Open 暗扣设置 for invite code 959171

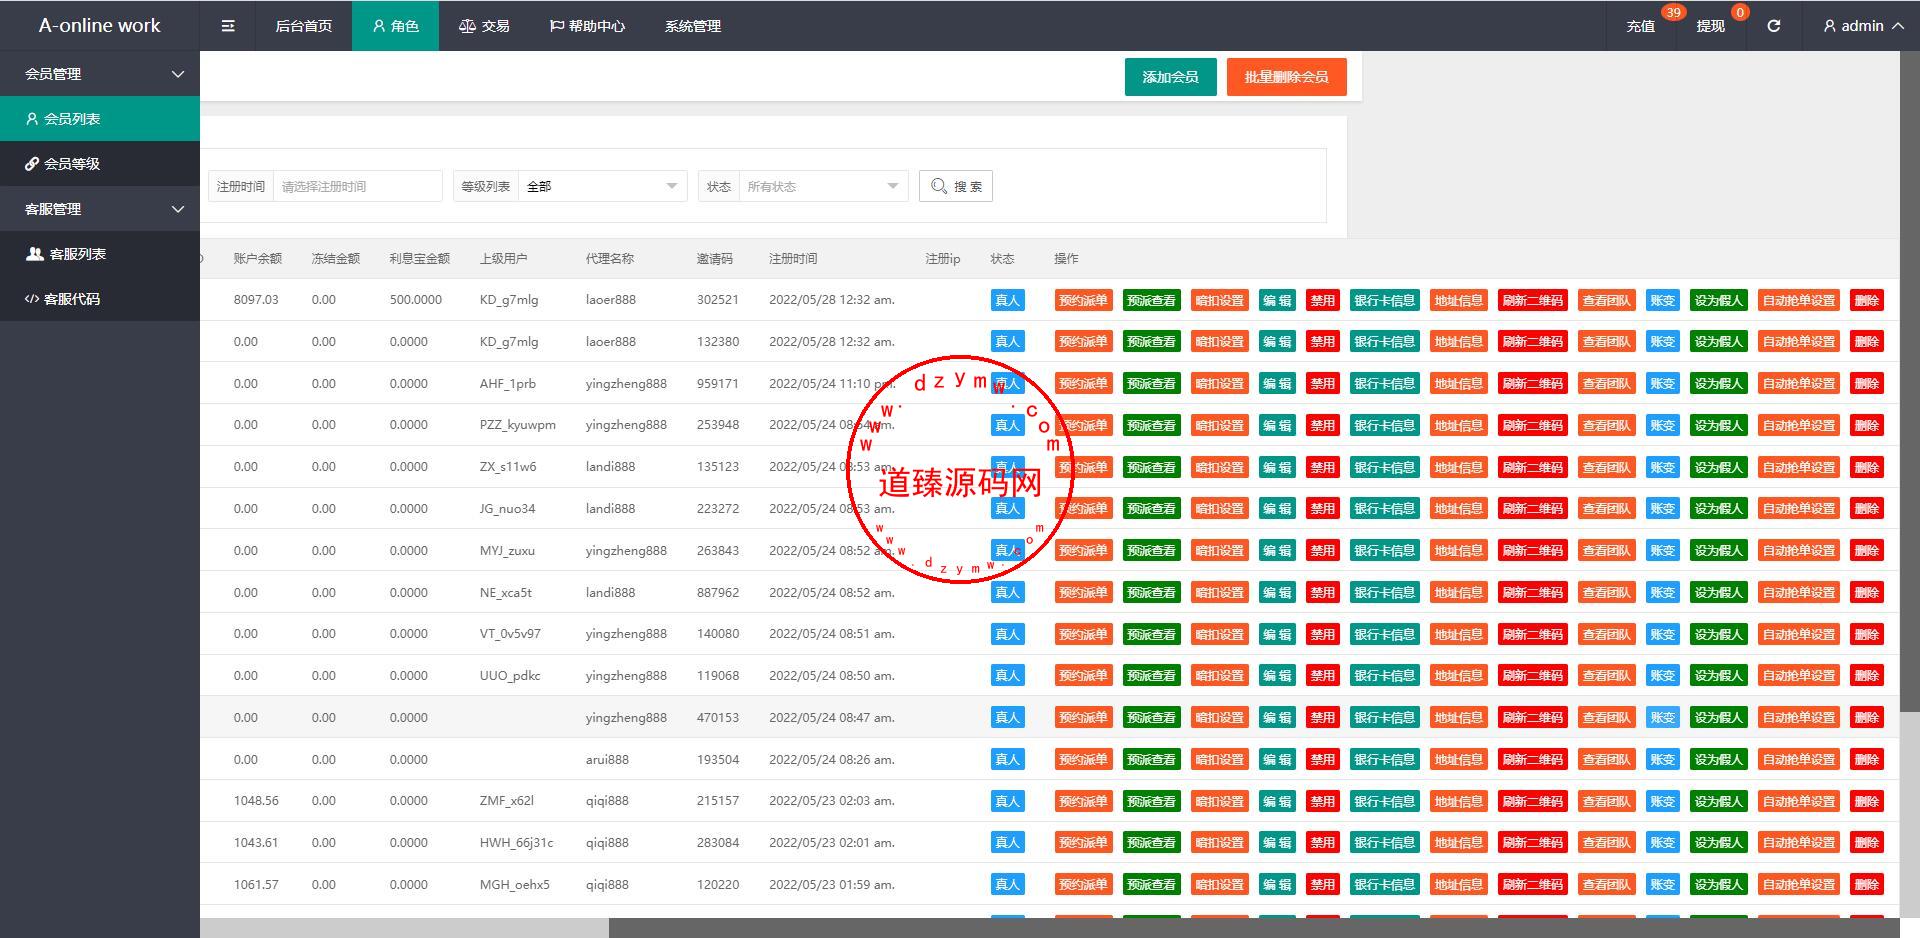click(x=1219, y=384)
